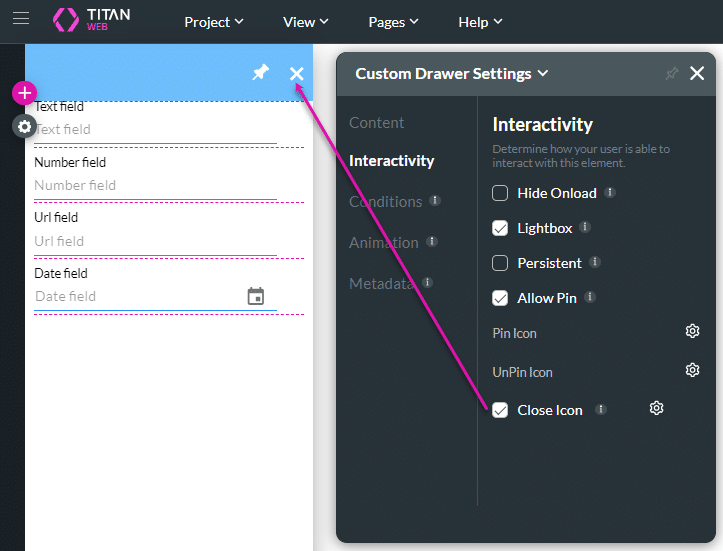Open the Project menu
723x551 pixels.
(x=213, y=22)
